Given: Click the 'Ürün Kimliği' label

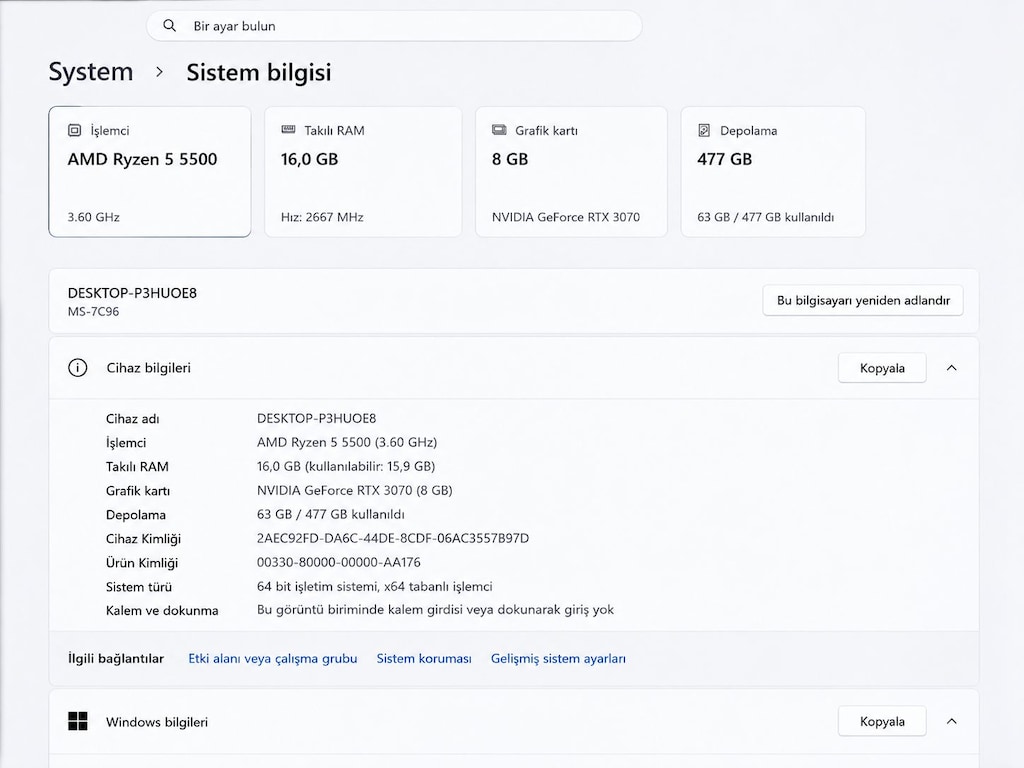Looking at the screenshot, I should 142,563.
